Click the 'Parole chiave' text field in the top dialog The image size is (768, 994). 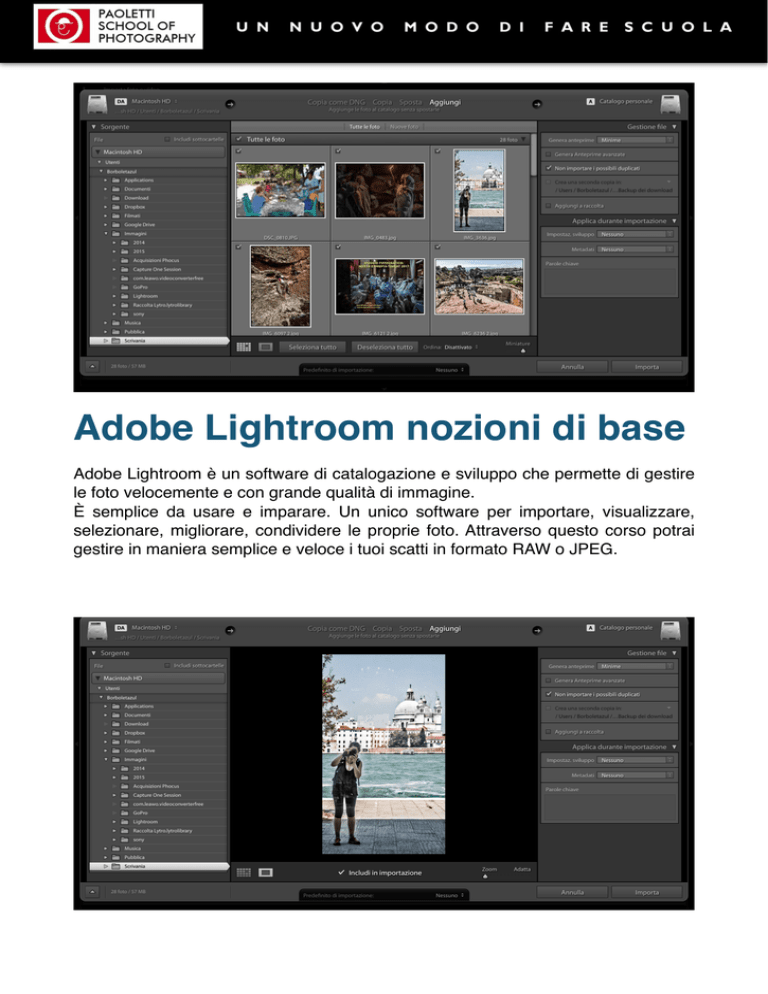609,281
